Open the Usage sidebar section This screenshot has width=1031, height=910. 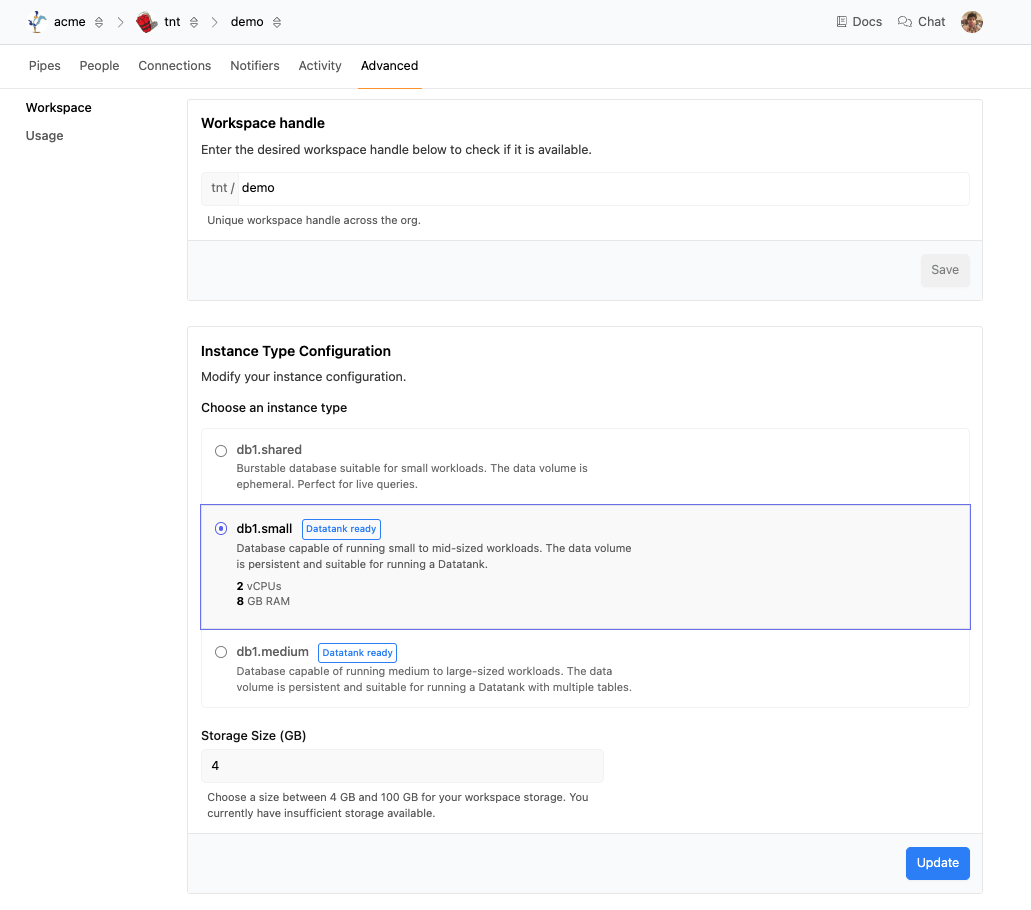tap(45, 136)
